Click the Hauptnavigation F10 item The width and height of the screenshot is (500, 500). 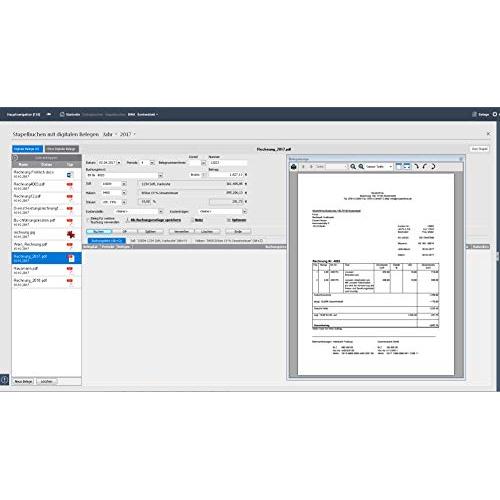(23, 114)
